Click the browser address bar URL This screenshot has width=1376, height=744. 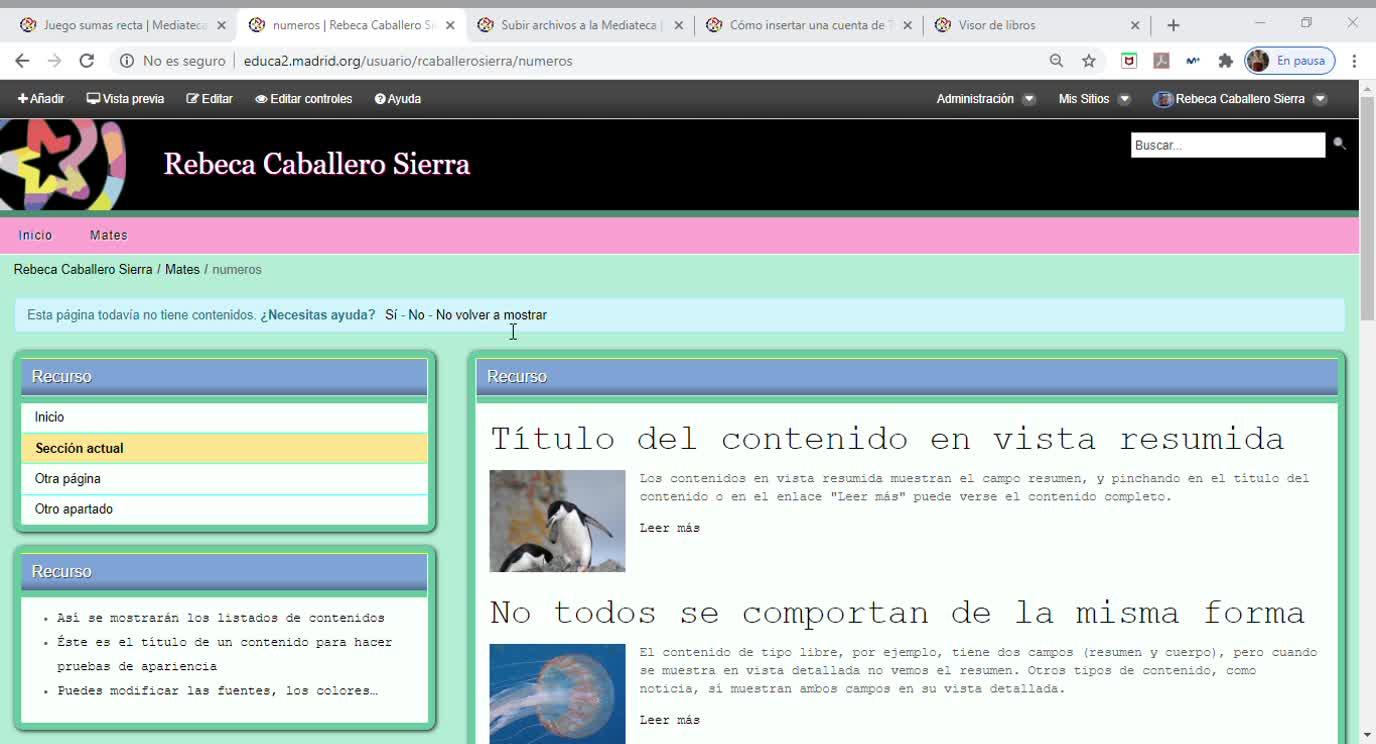coord(408,61)
